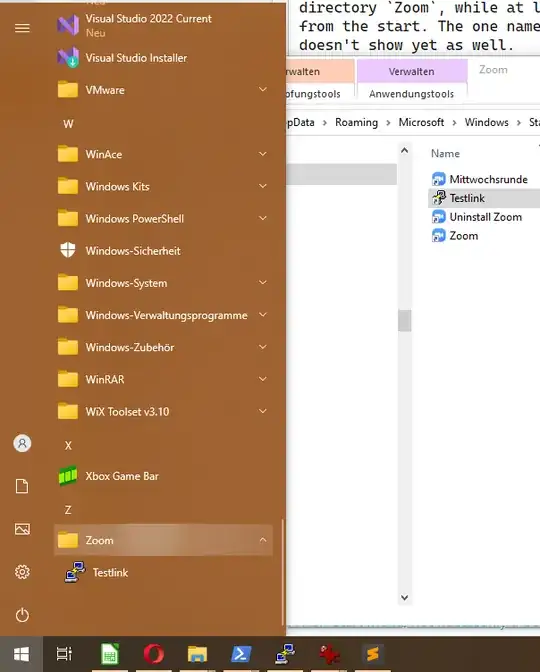
Task: Sort files by Name column header
Action: click(445, 153)
